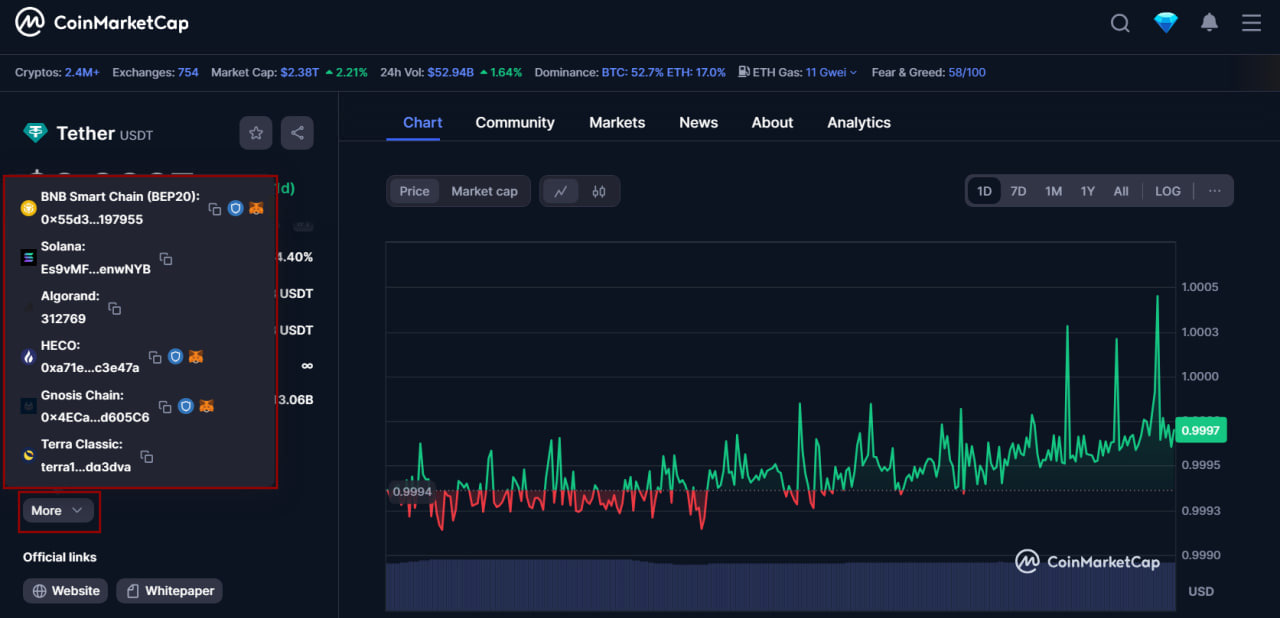Image resolution: width=1280 pixels, height=618 pixels.
Task: Click the Gnosis address 0x4ECa...d605C6
Action: click(x=95, y=417)
